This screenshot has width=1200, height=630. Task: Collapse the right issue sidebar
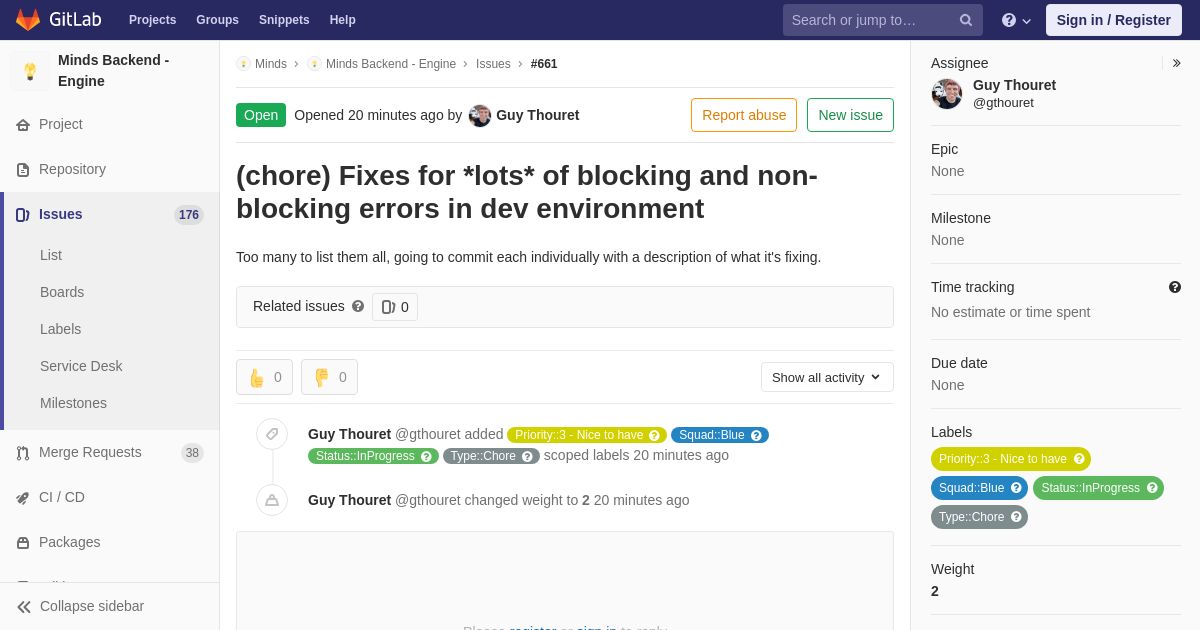pos(1176,63)
